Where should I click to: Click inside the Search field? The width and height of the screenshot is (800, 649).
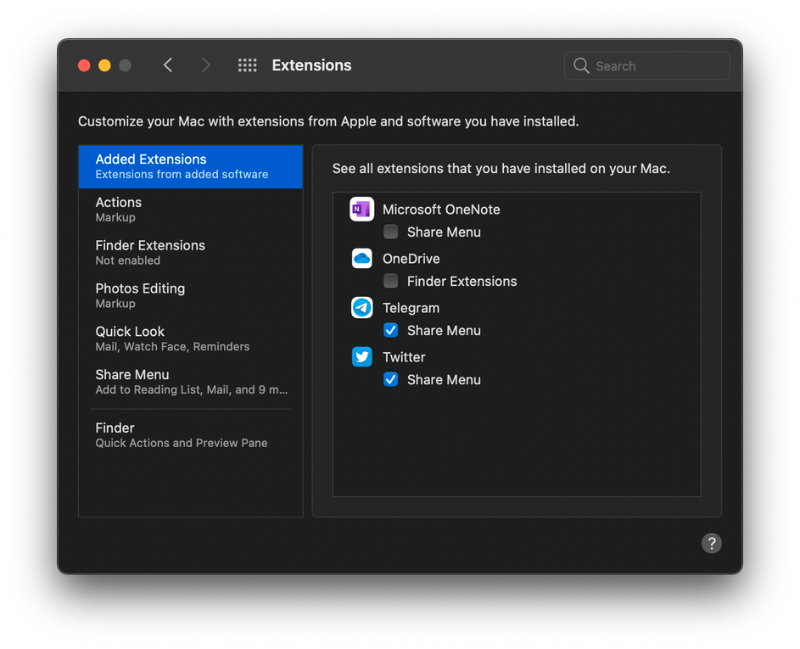coord(645,65)
